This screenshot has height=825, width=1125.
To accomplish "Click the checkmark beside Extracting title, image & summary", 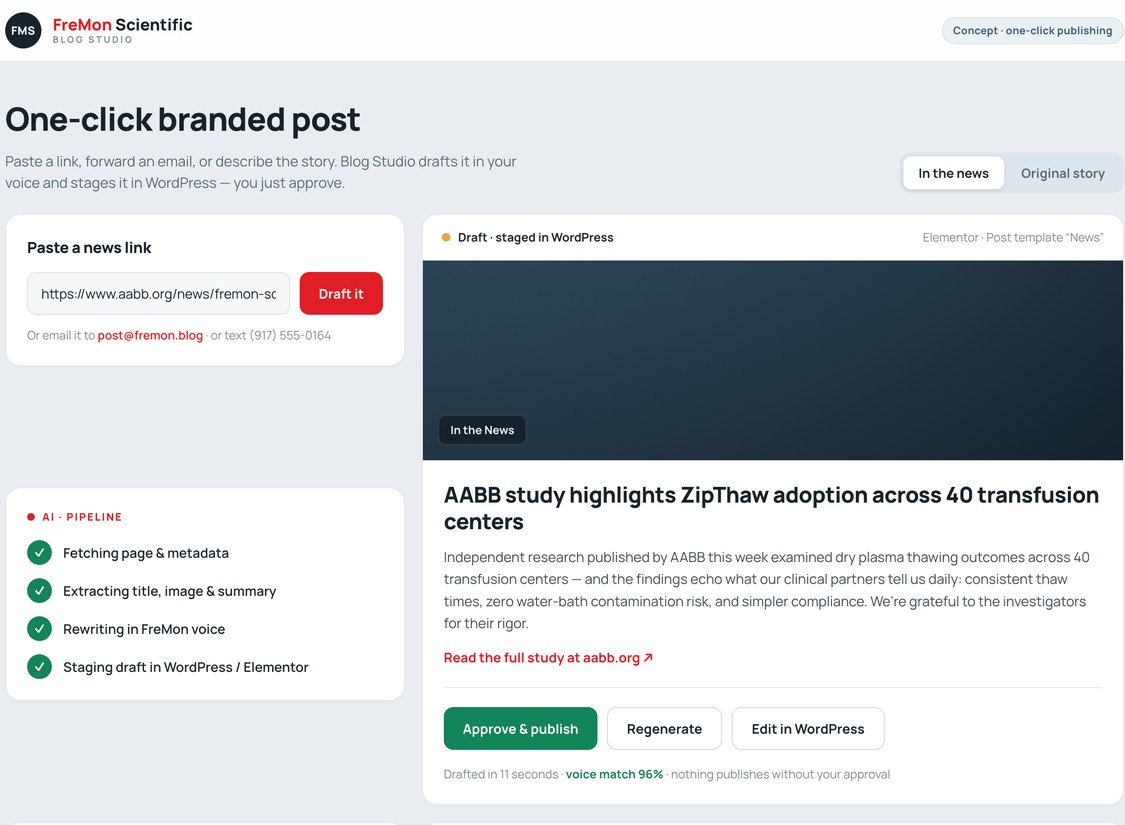I will click(39, 591).
